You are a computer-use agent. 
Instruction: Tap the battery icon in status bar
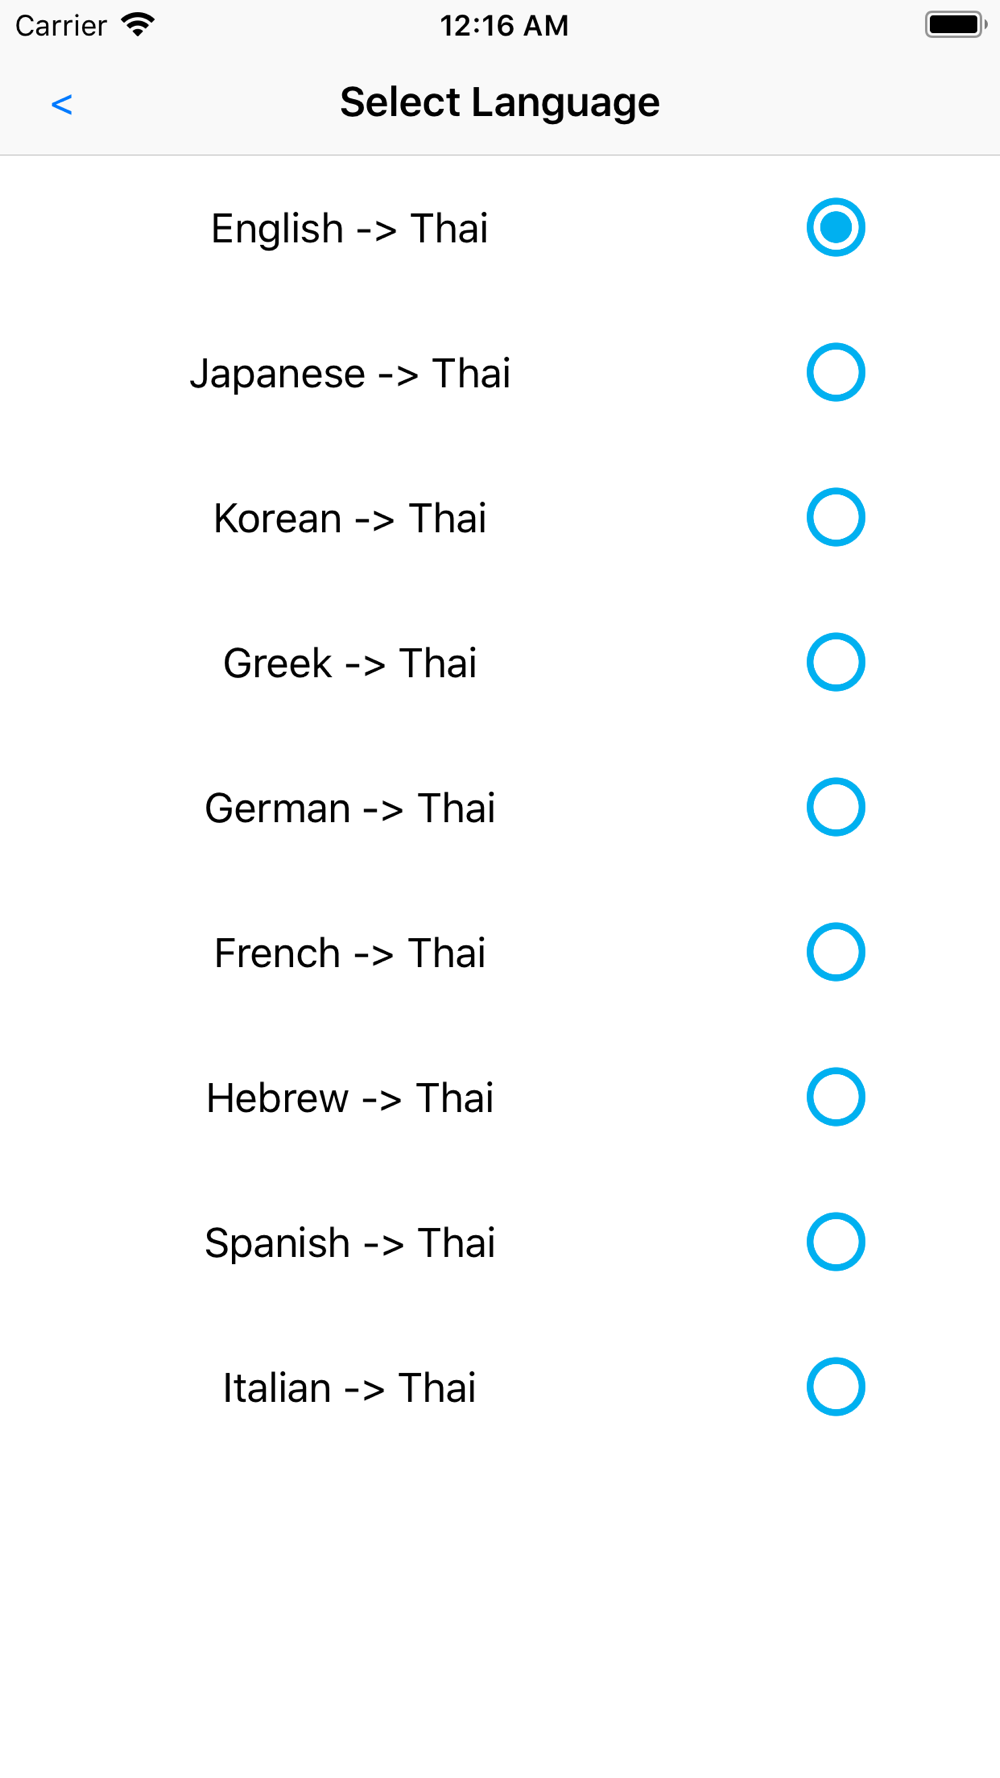click(x=955, y=25)
